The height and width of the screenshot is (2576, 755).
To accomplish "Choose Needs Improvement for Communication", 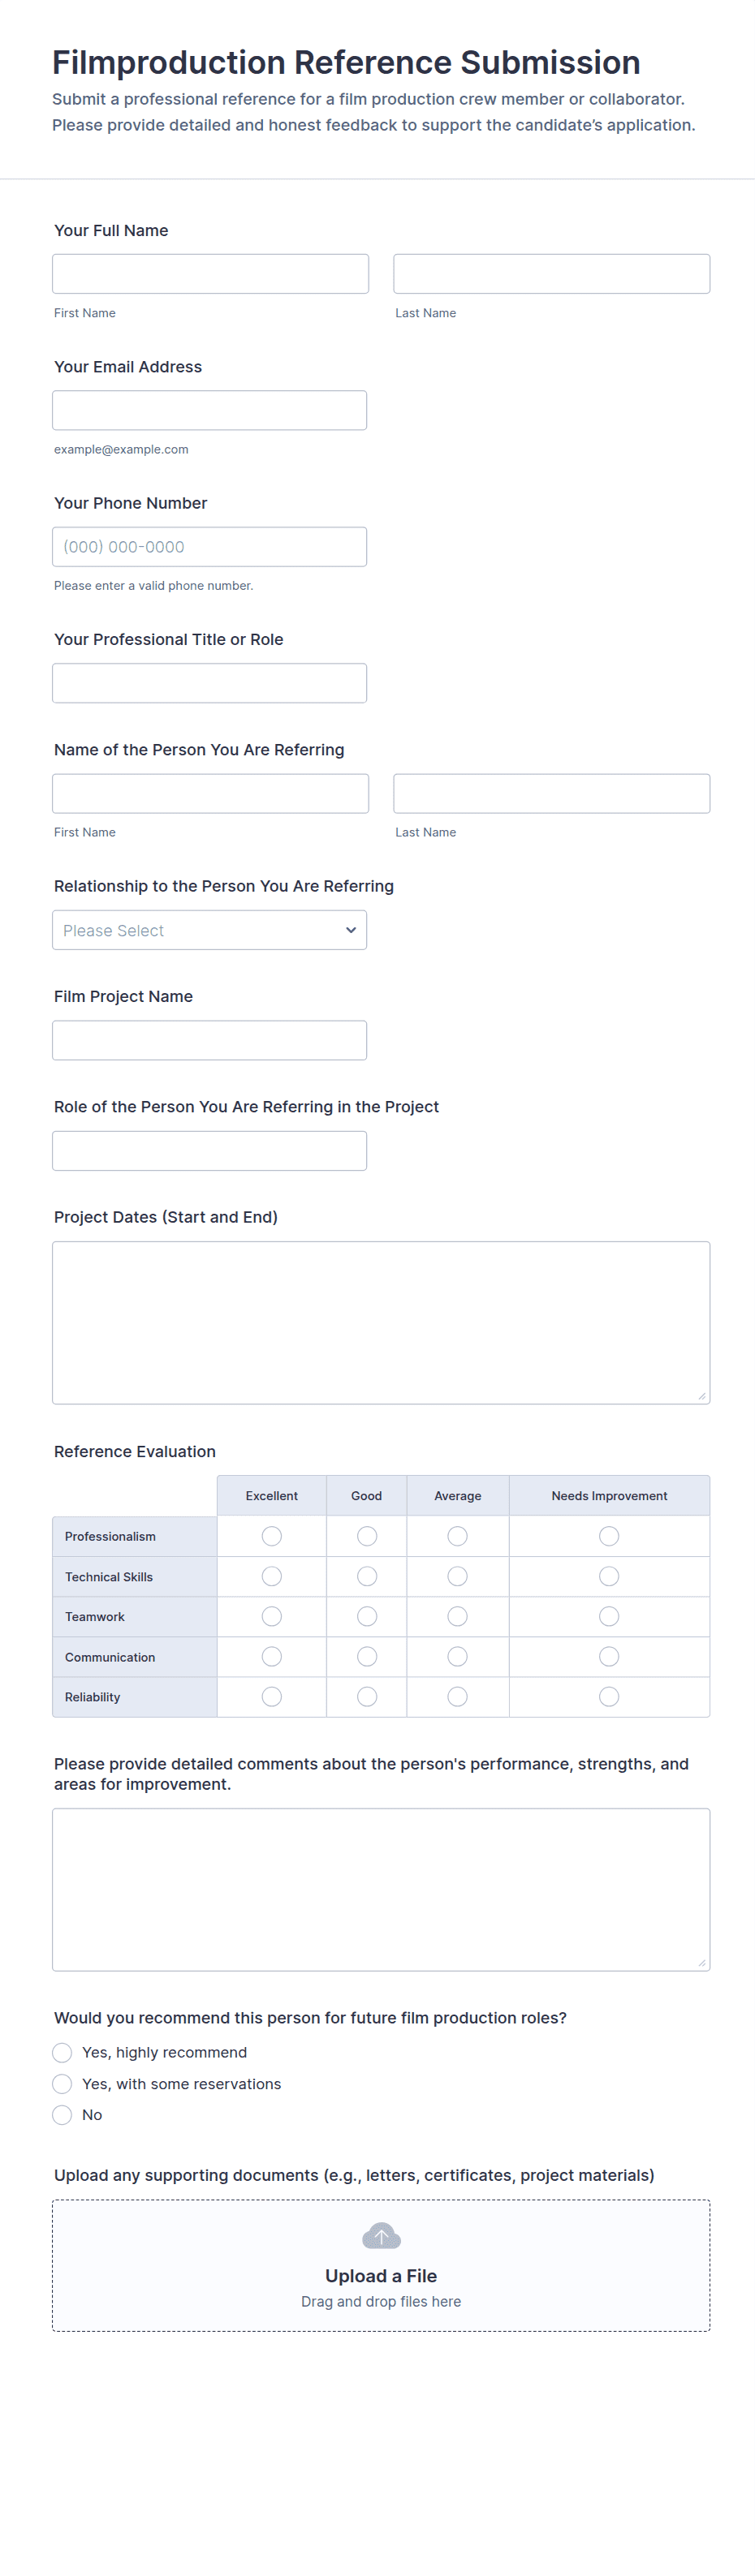I will (x=608, y=1657).
